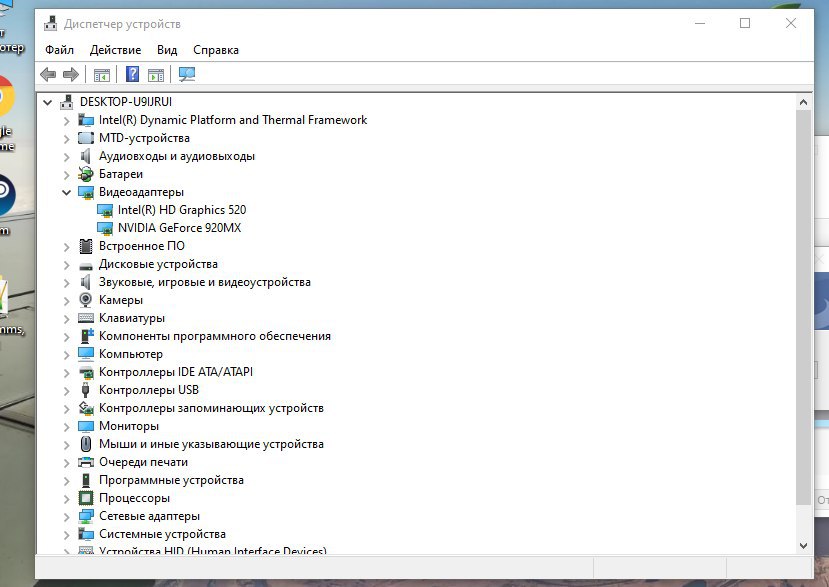Expand the Сетевые адаптеры category
The width and height of the screenshot is (829, 587).
pyautogui.click(x=66, y=517)
